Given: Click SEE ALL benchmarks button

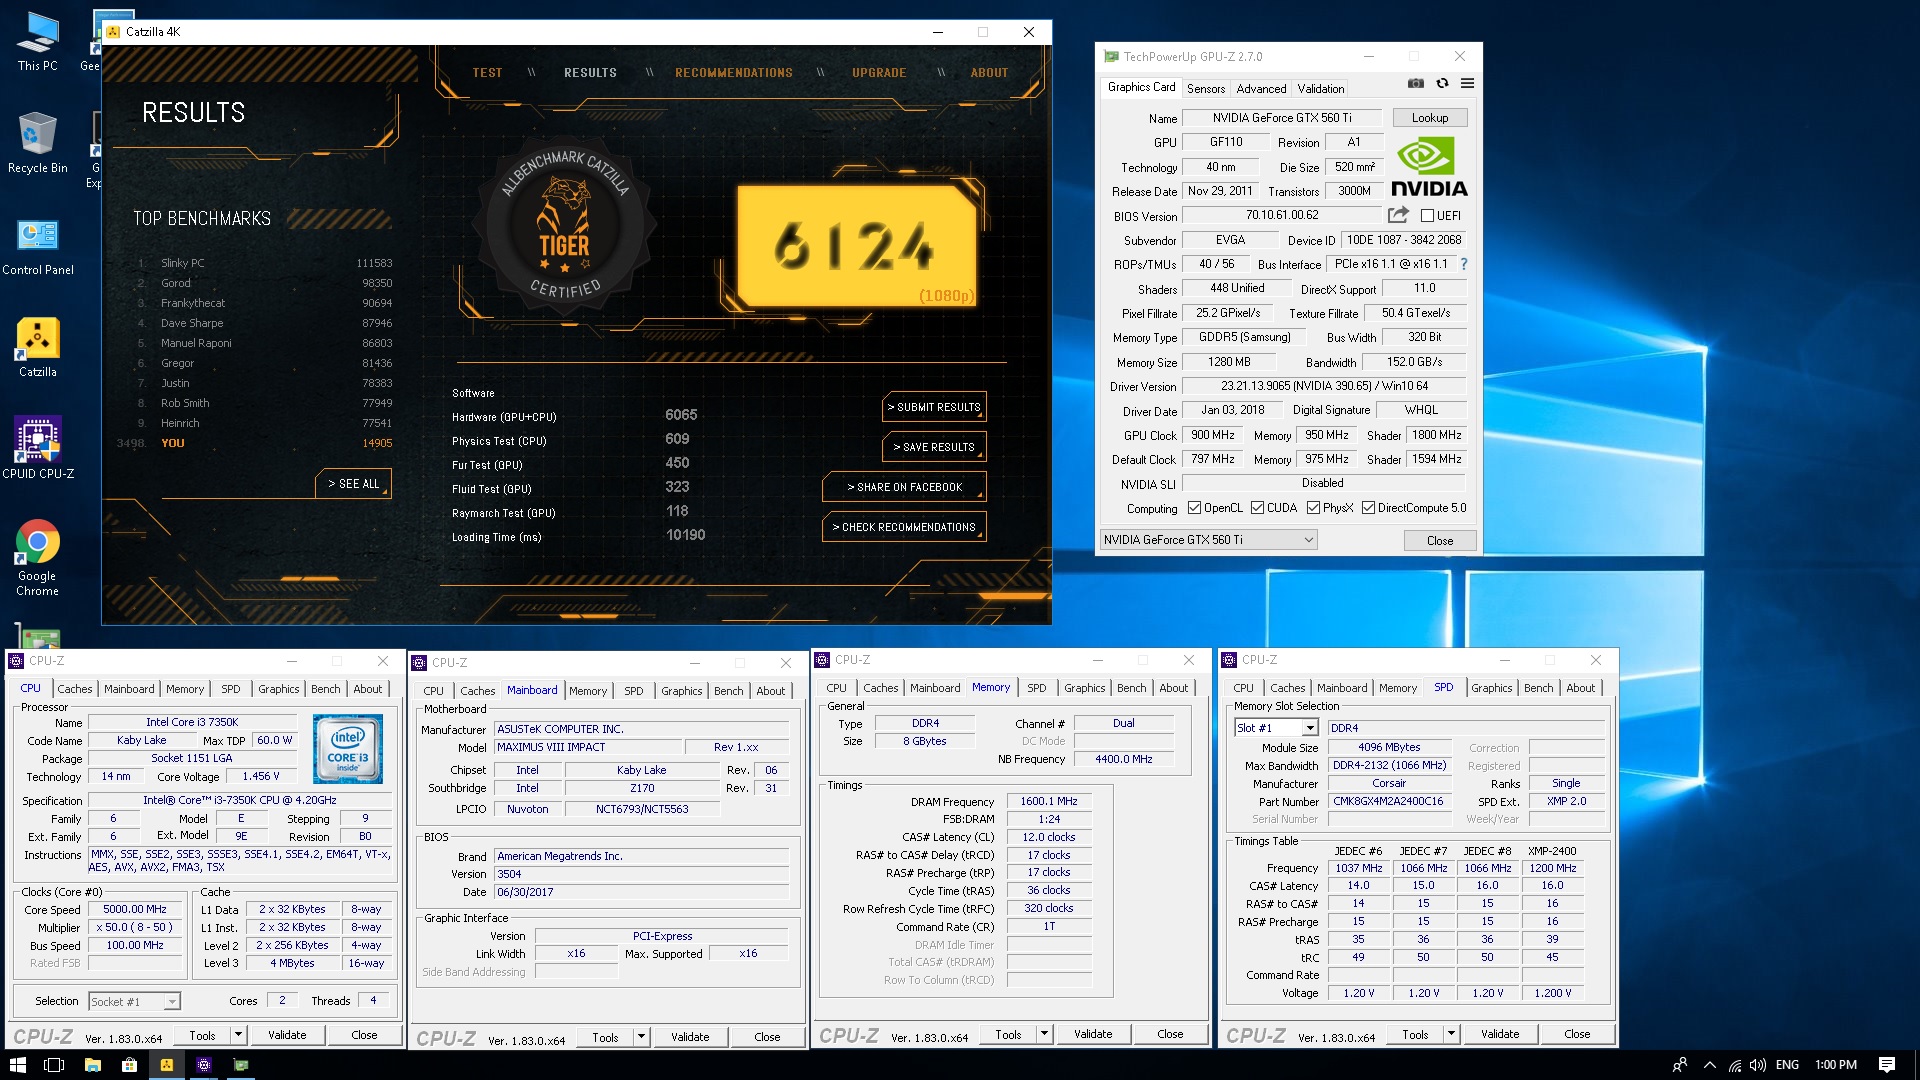Looking at the screenshot, I should point(353,483).
